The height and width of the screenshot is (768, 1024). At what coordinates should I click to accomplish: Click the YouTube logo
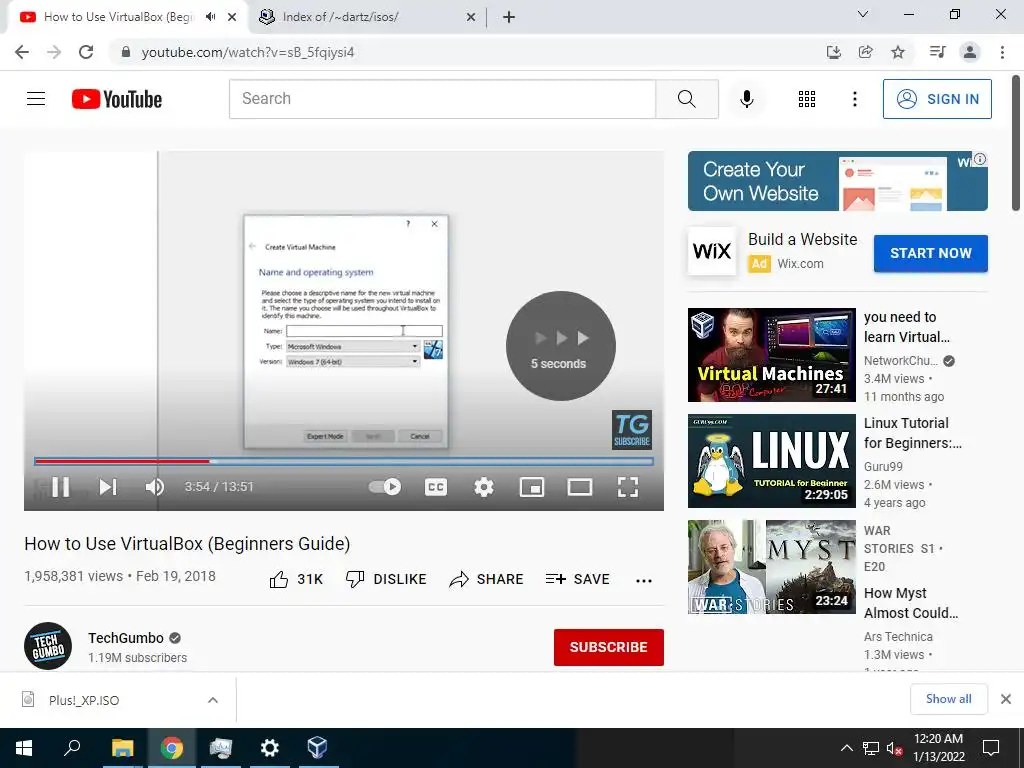click(117, 99)
